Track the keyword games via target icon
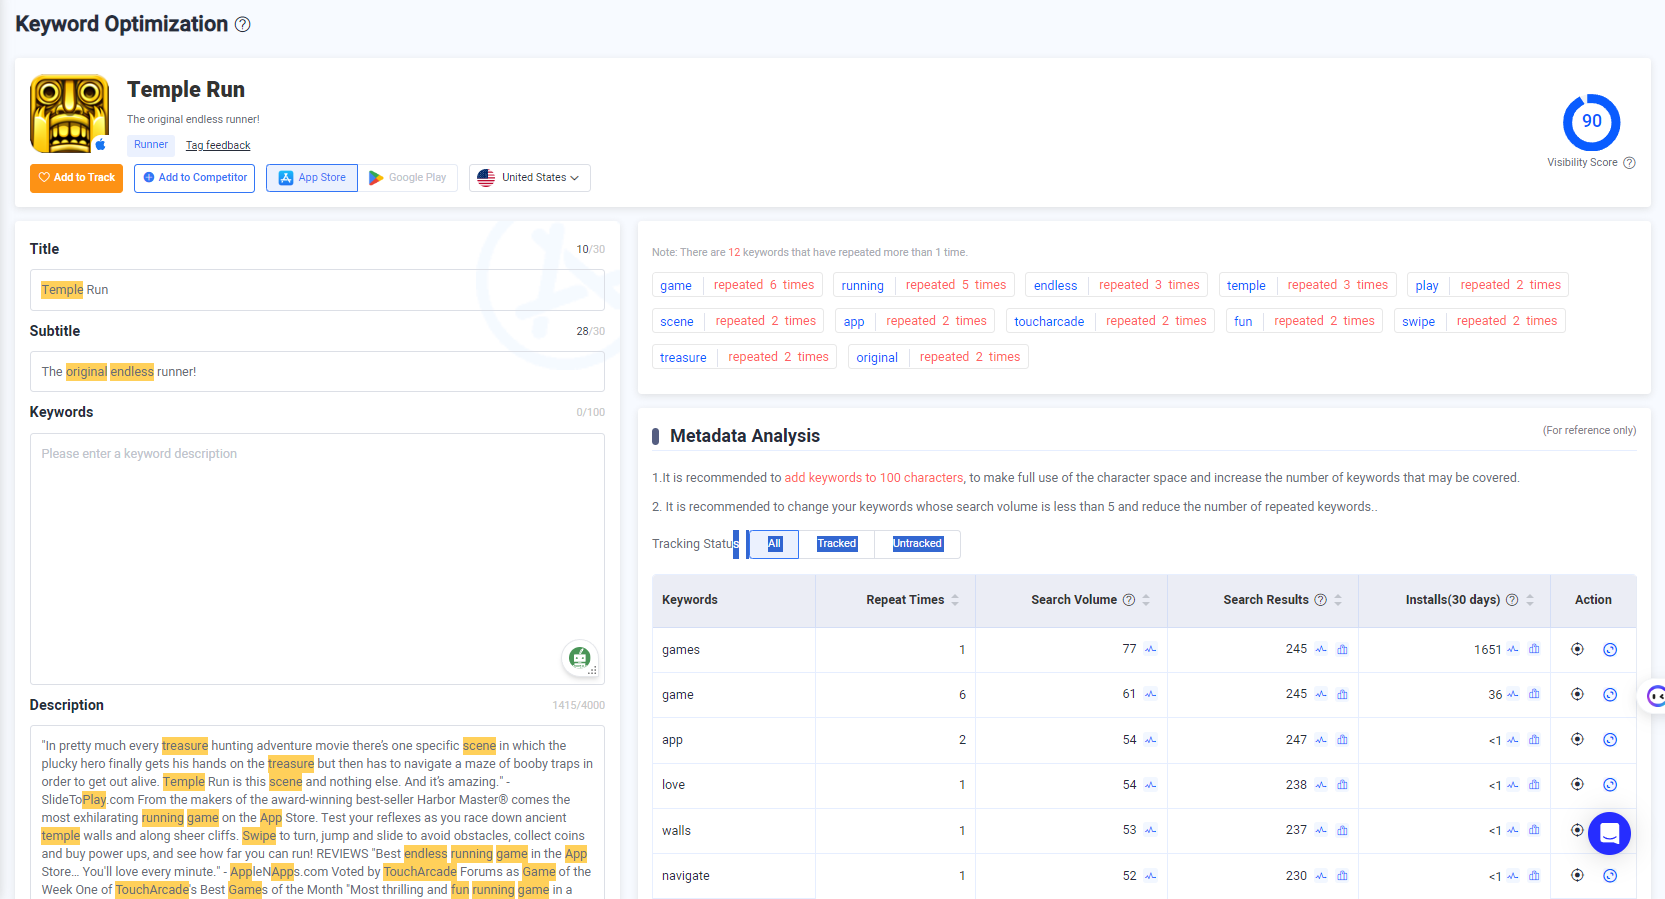1665x899 pixels. click(x=1577, y=649)
